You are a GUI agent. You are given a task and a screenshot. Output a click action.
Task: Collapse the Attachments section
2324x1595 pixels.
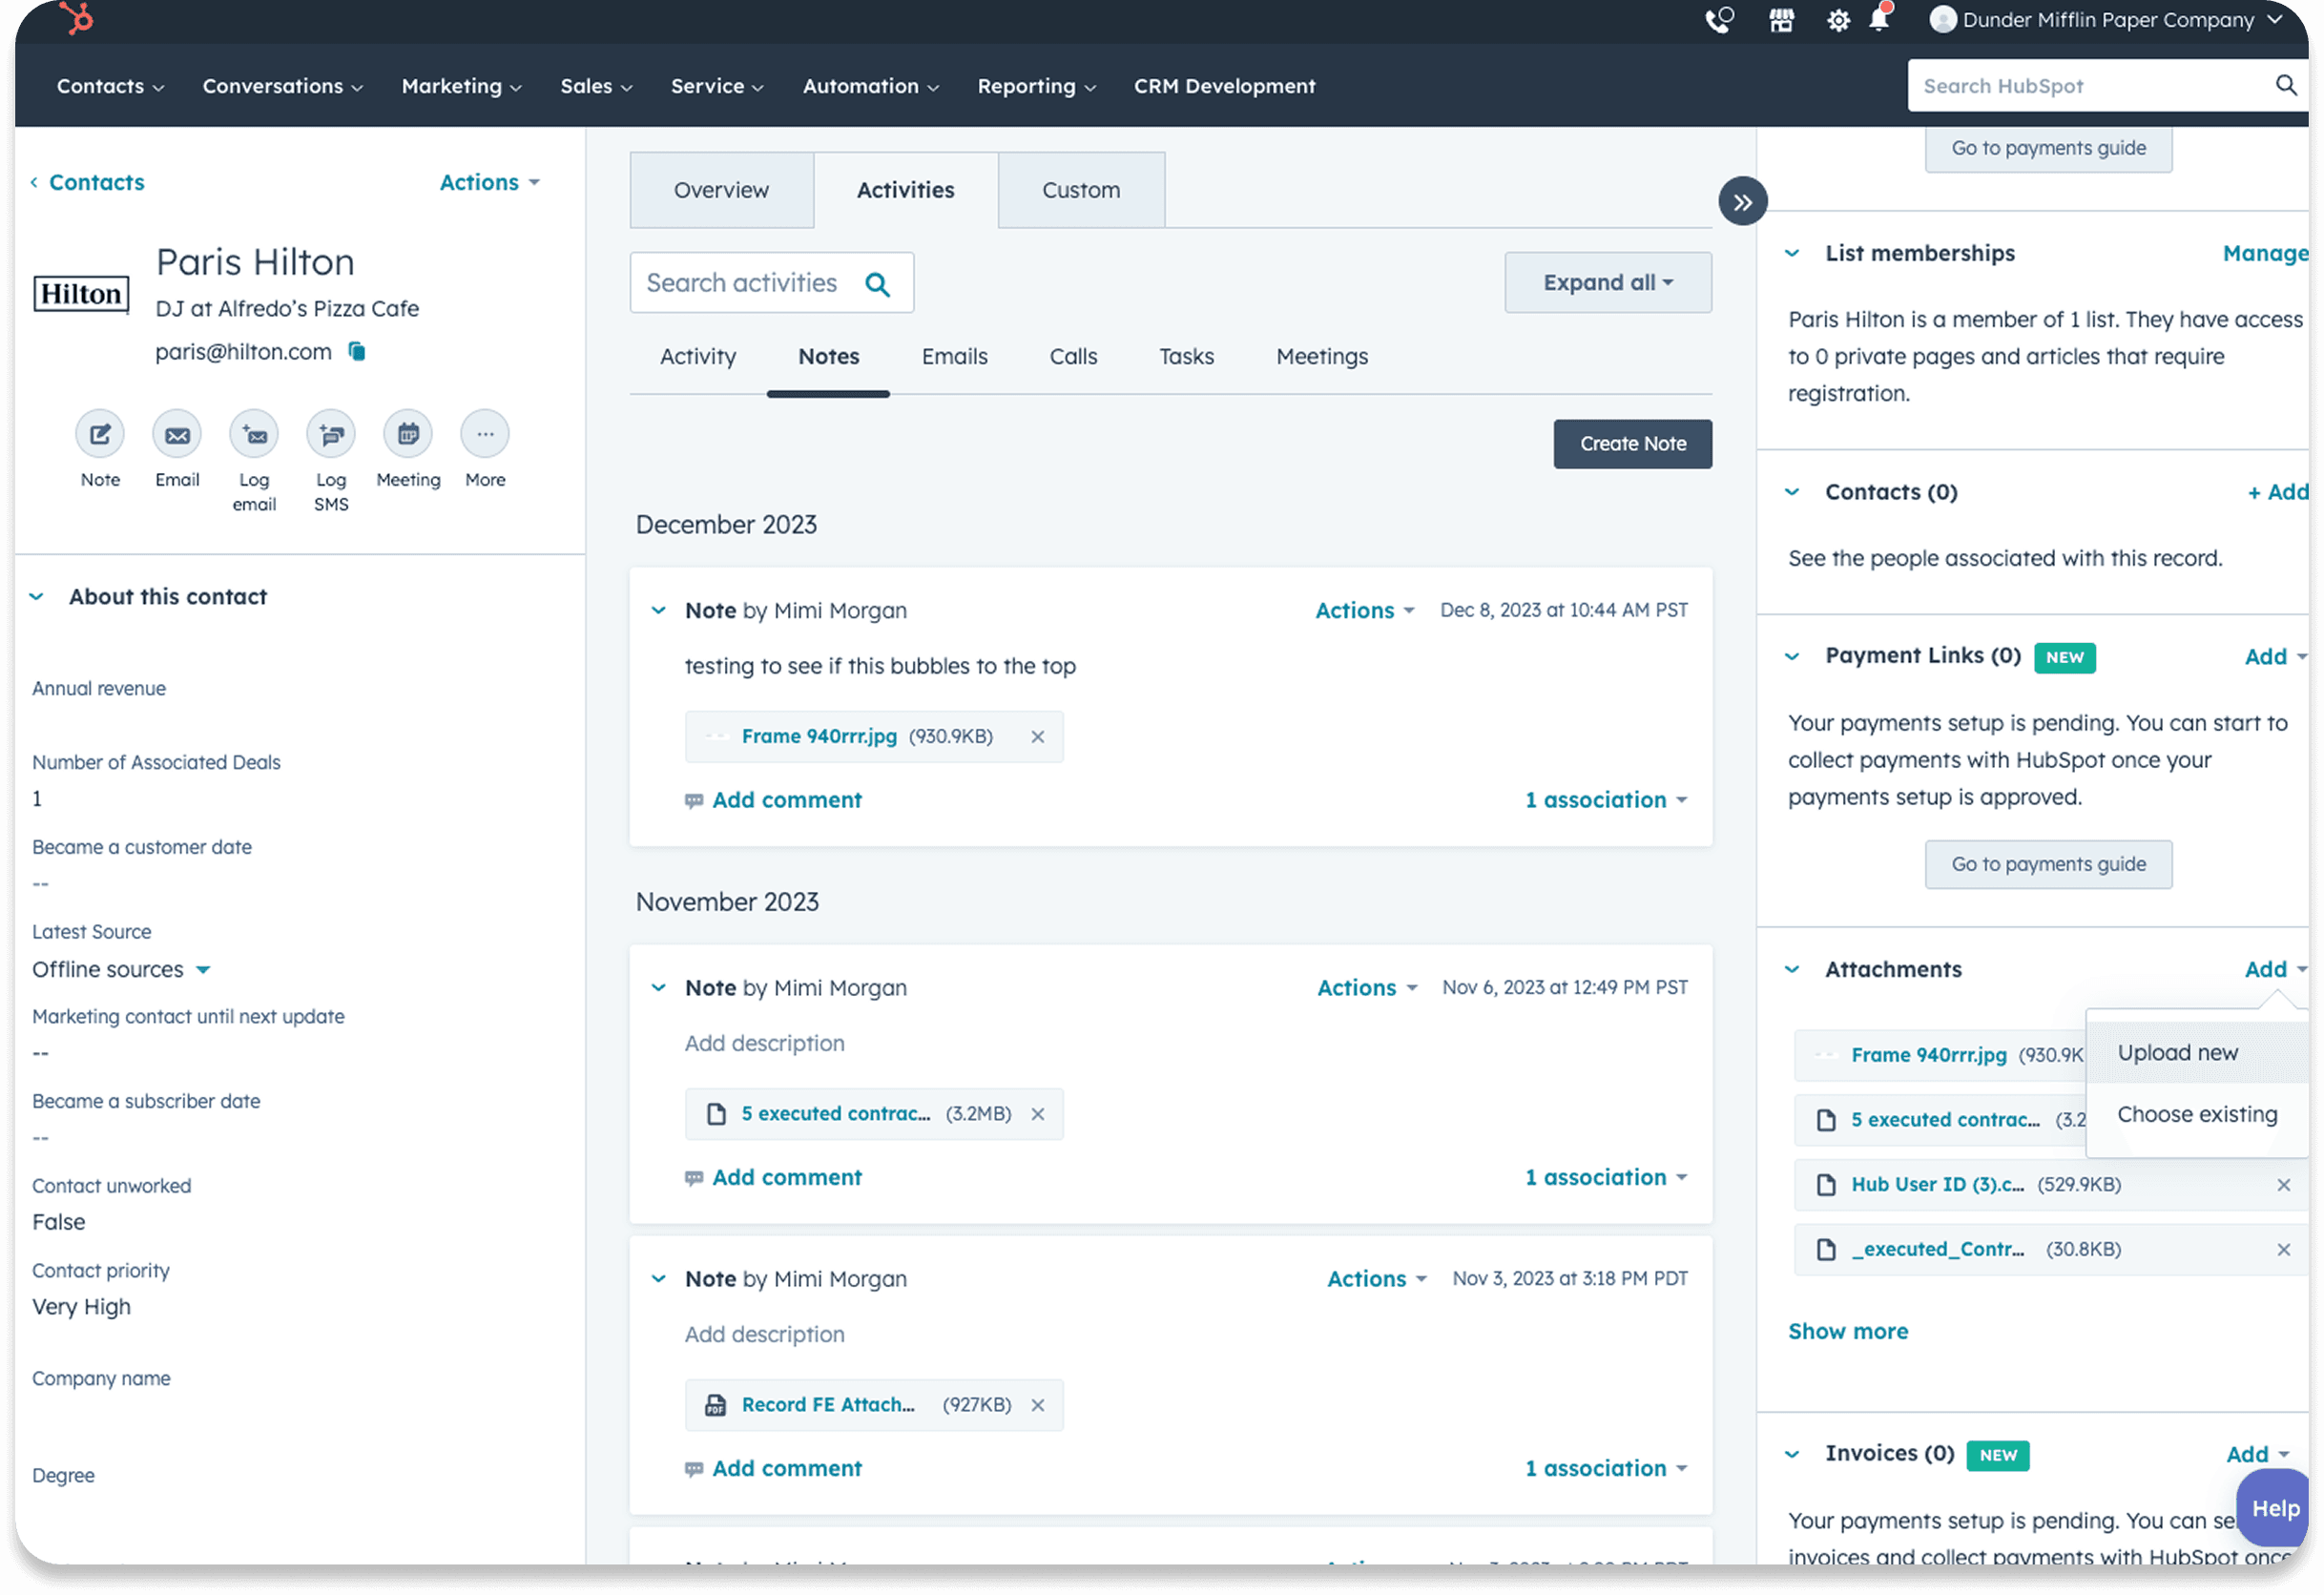[1792, 969]
